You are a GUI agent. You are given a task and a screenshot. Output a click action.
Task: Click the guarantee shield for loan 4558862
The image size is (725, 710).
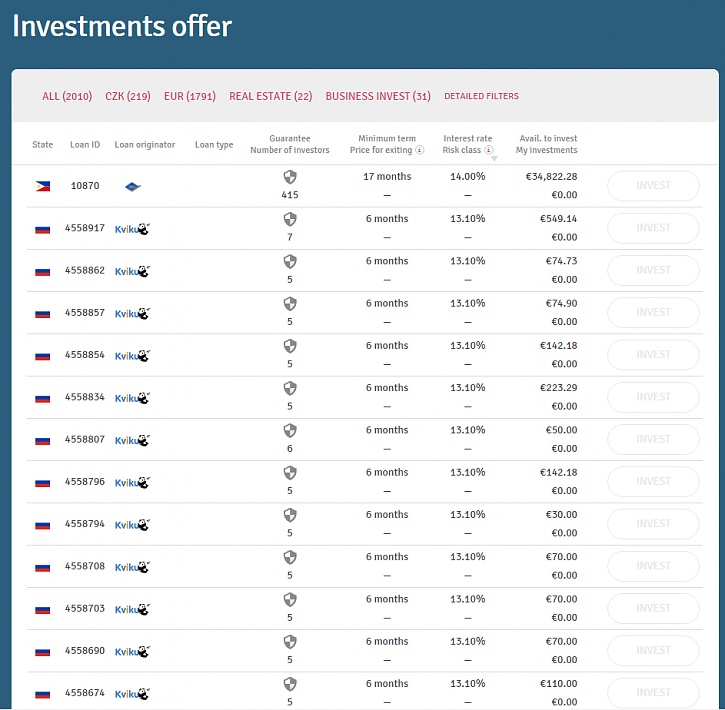pos(290,262)
